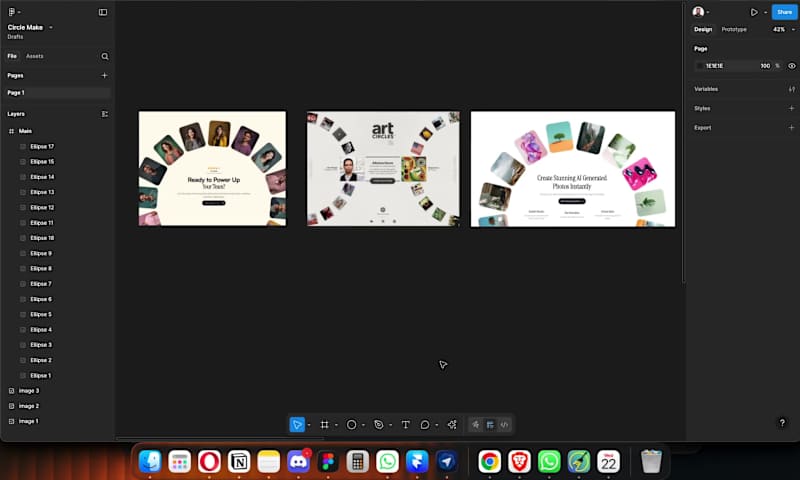Switch to Draw mode in toolbar
Screen dimensions: 800x480
click(x=476, y=424)
